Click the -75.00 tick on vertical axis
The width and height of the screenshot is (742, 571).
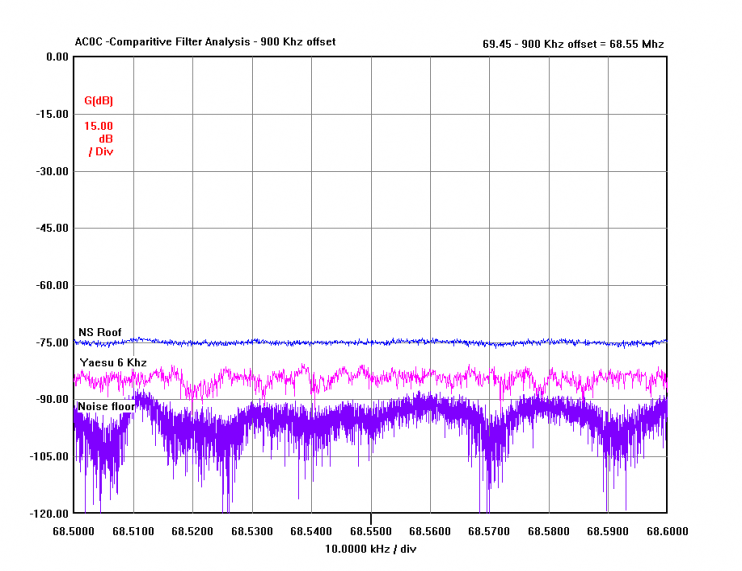coord(51,342)
